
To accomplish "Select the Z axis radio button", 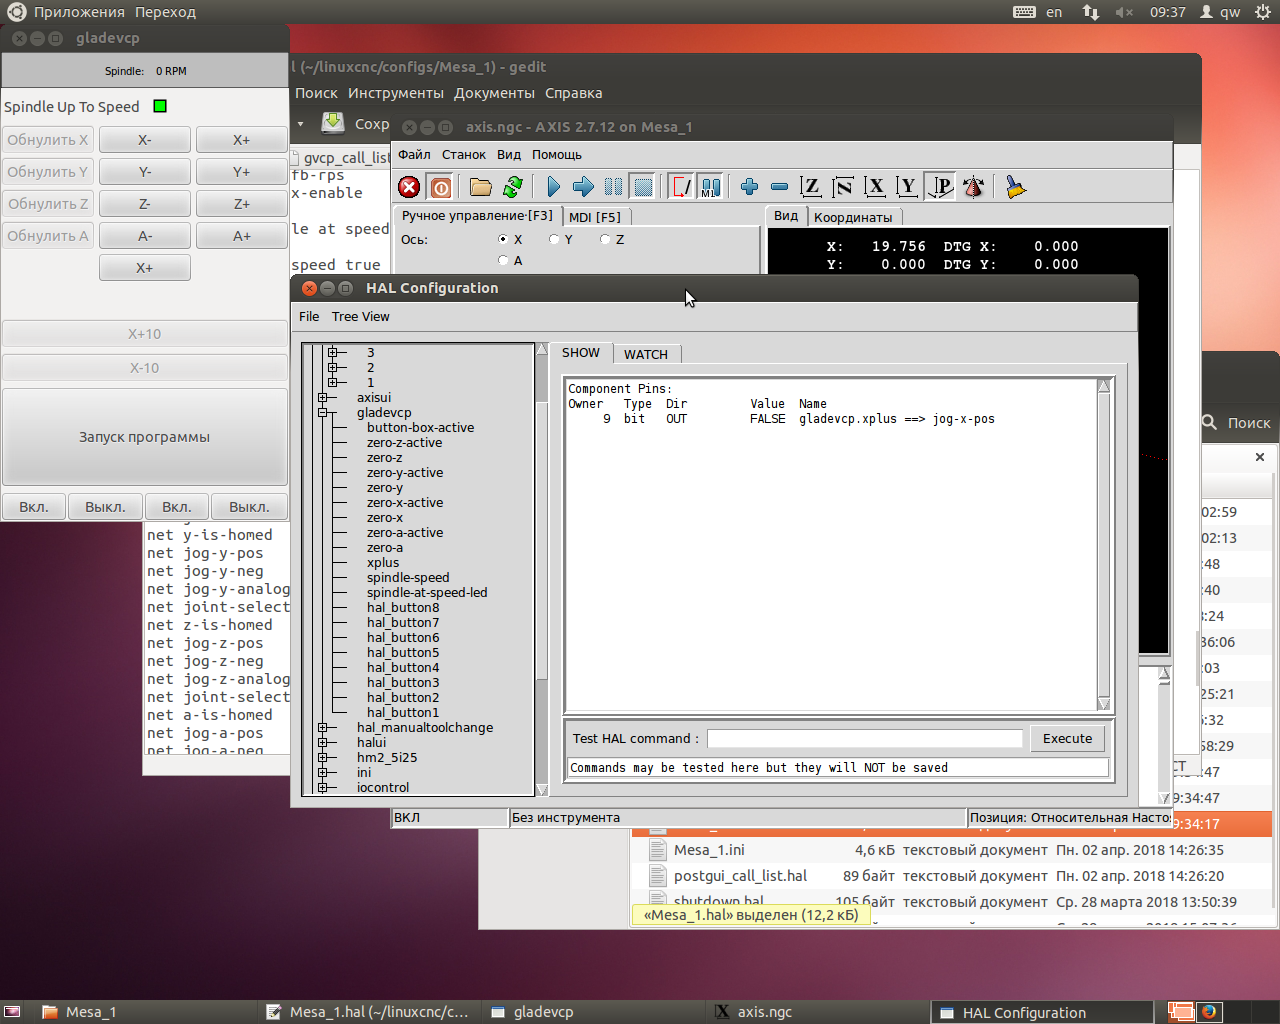I will pos(605,240).
